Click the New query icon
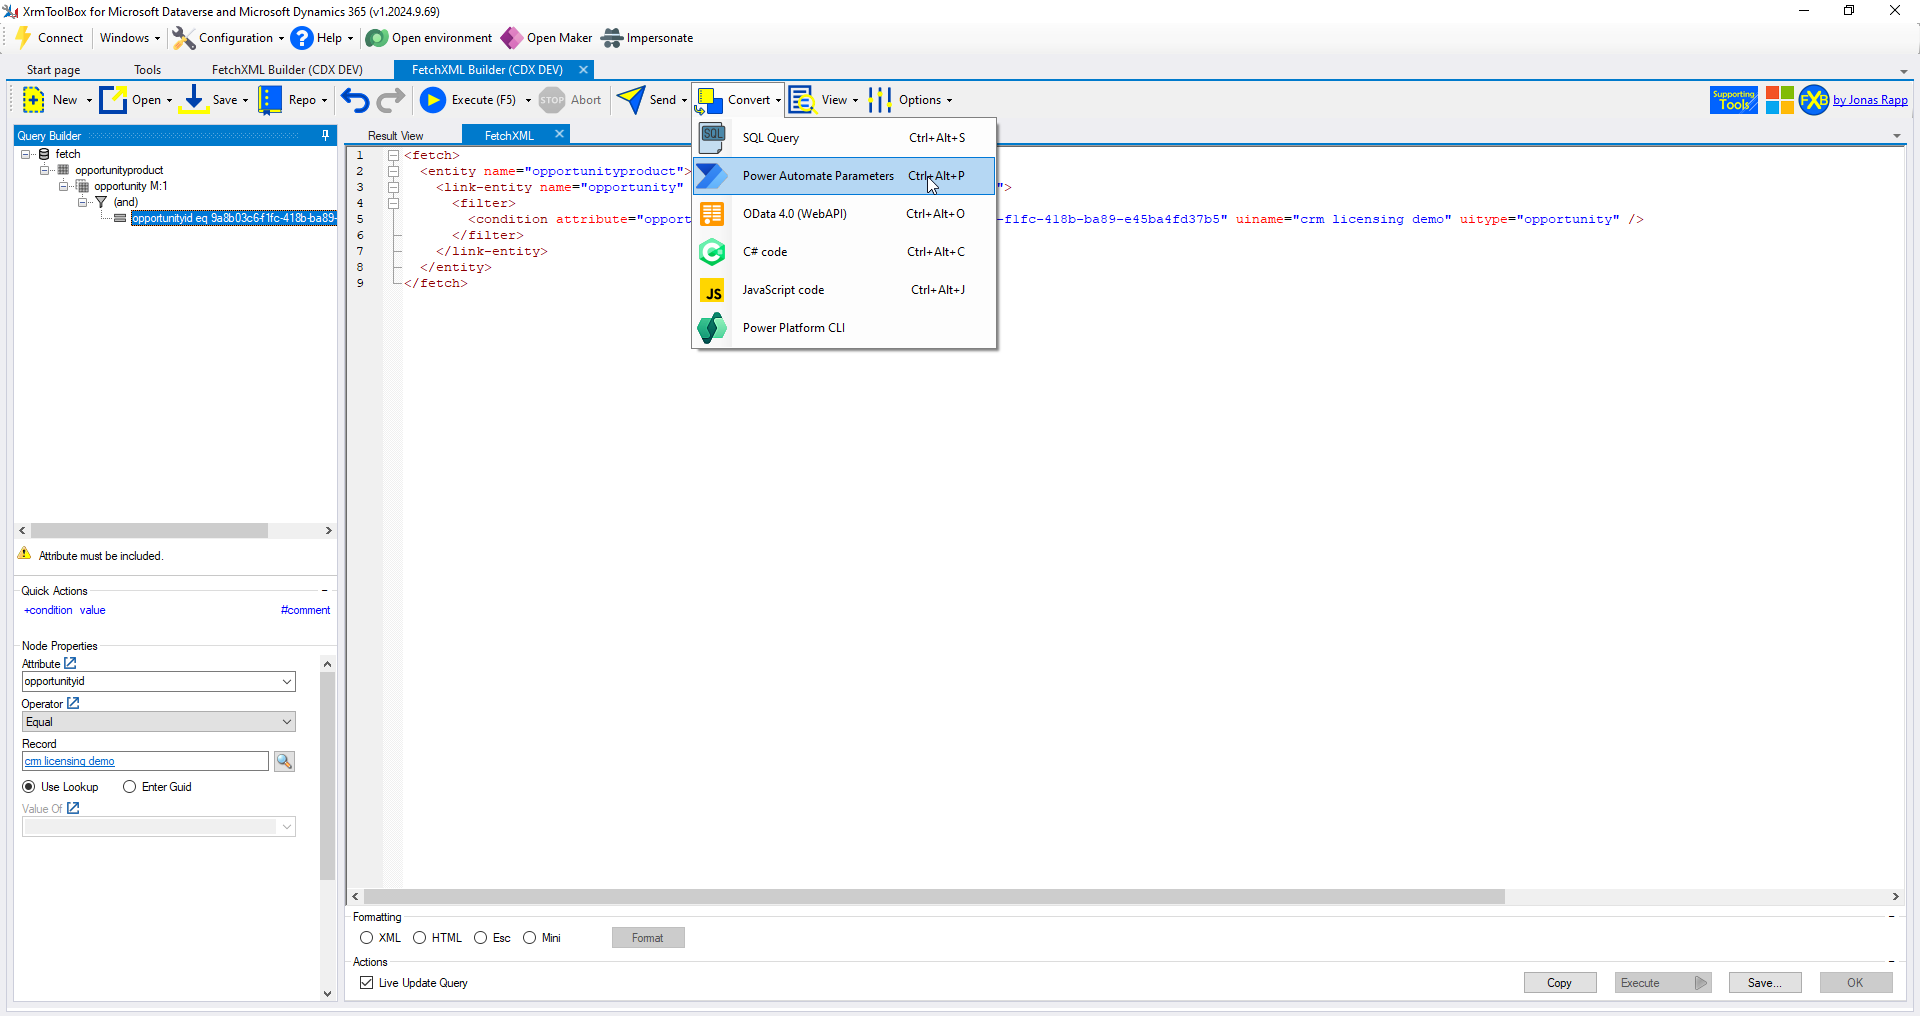This screenshot has height=1016, width=1920. click(33, 100)
